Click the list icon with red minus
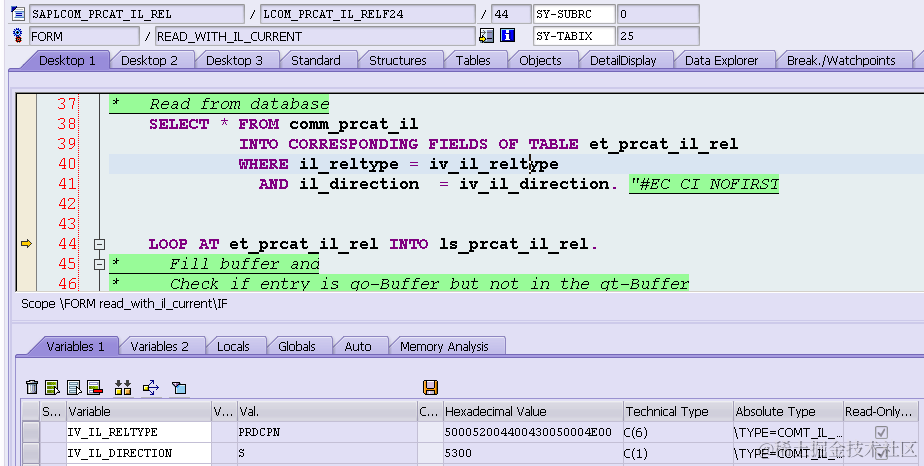 pyautogui.click(x=95, y=387)
